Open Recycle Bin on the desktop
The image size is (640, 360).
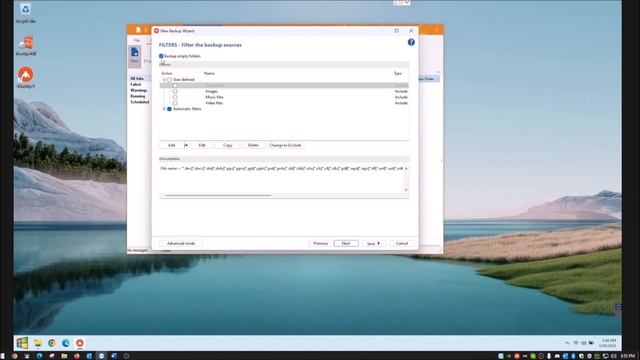click(25, 12)
